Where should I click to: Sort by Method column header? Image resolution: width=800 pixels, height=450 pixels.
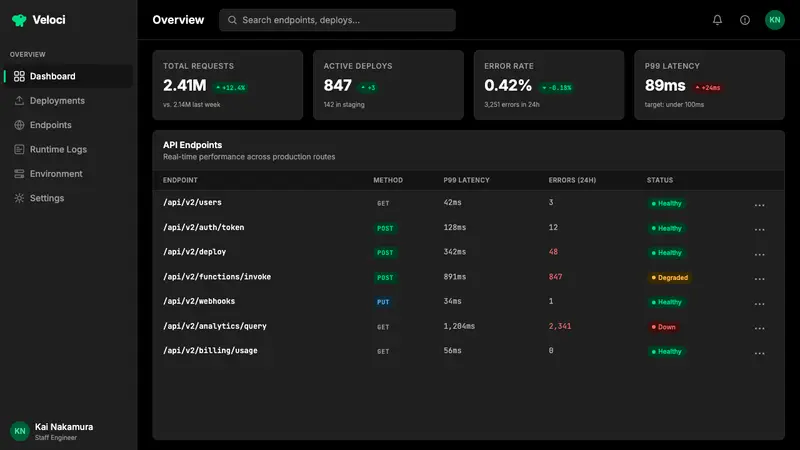click(388, 180)
